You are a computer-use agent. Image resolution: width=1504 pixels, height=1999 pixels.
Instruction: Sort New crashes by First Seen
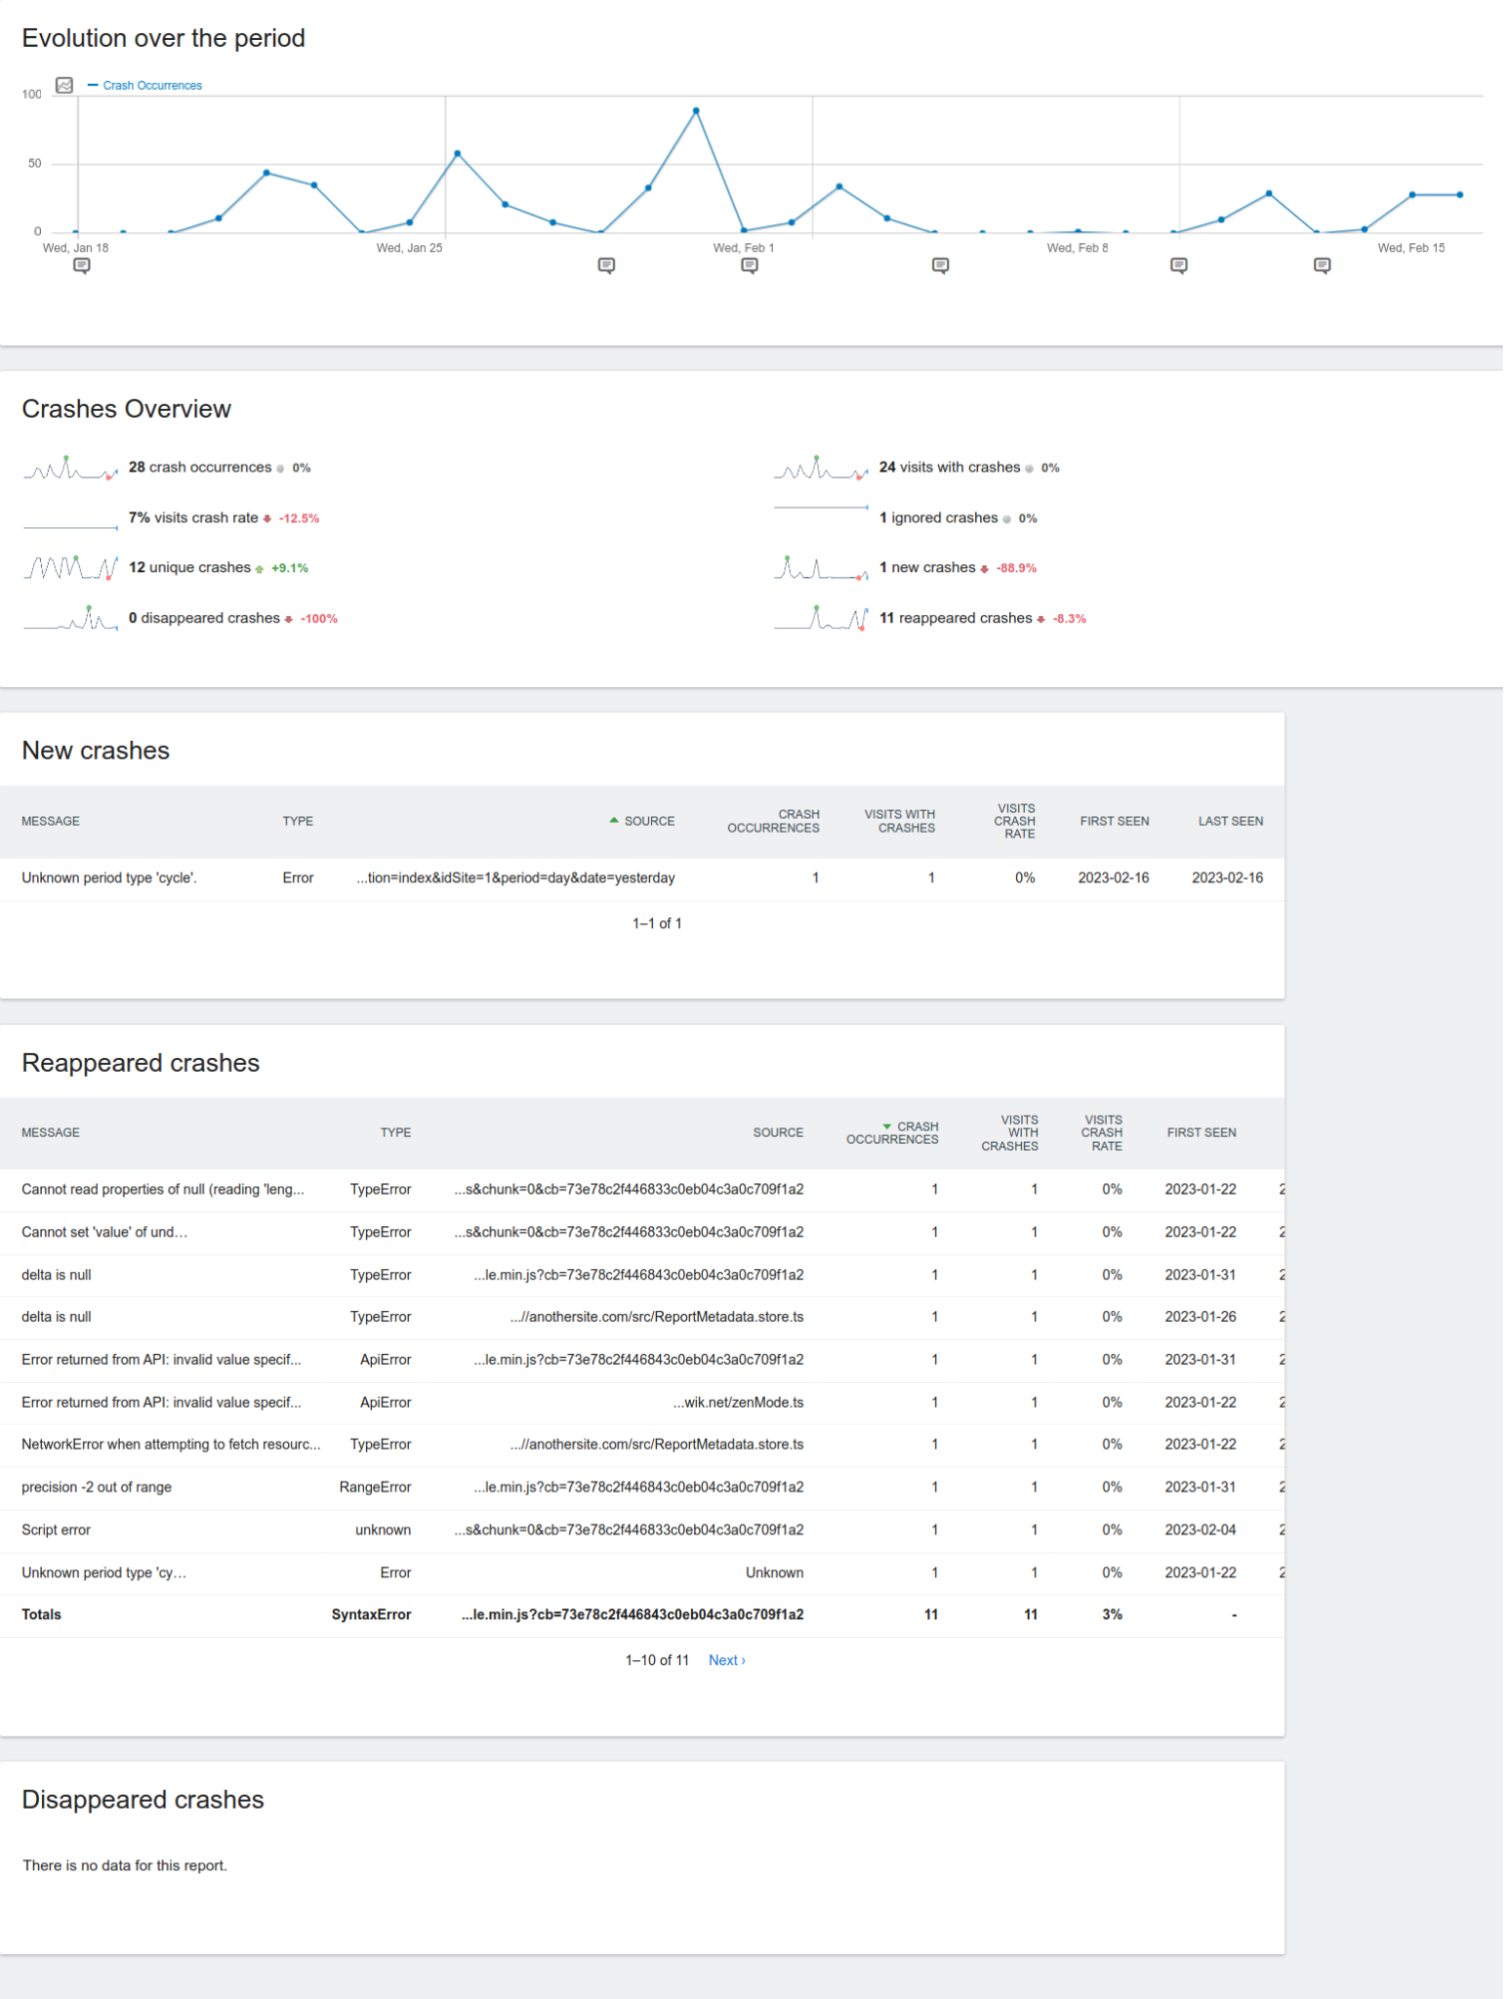pos(1115,822)
